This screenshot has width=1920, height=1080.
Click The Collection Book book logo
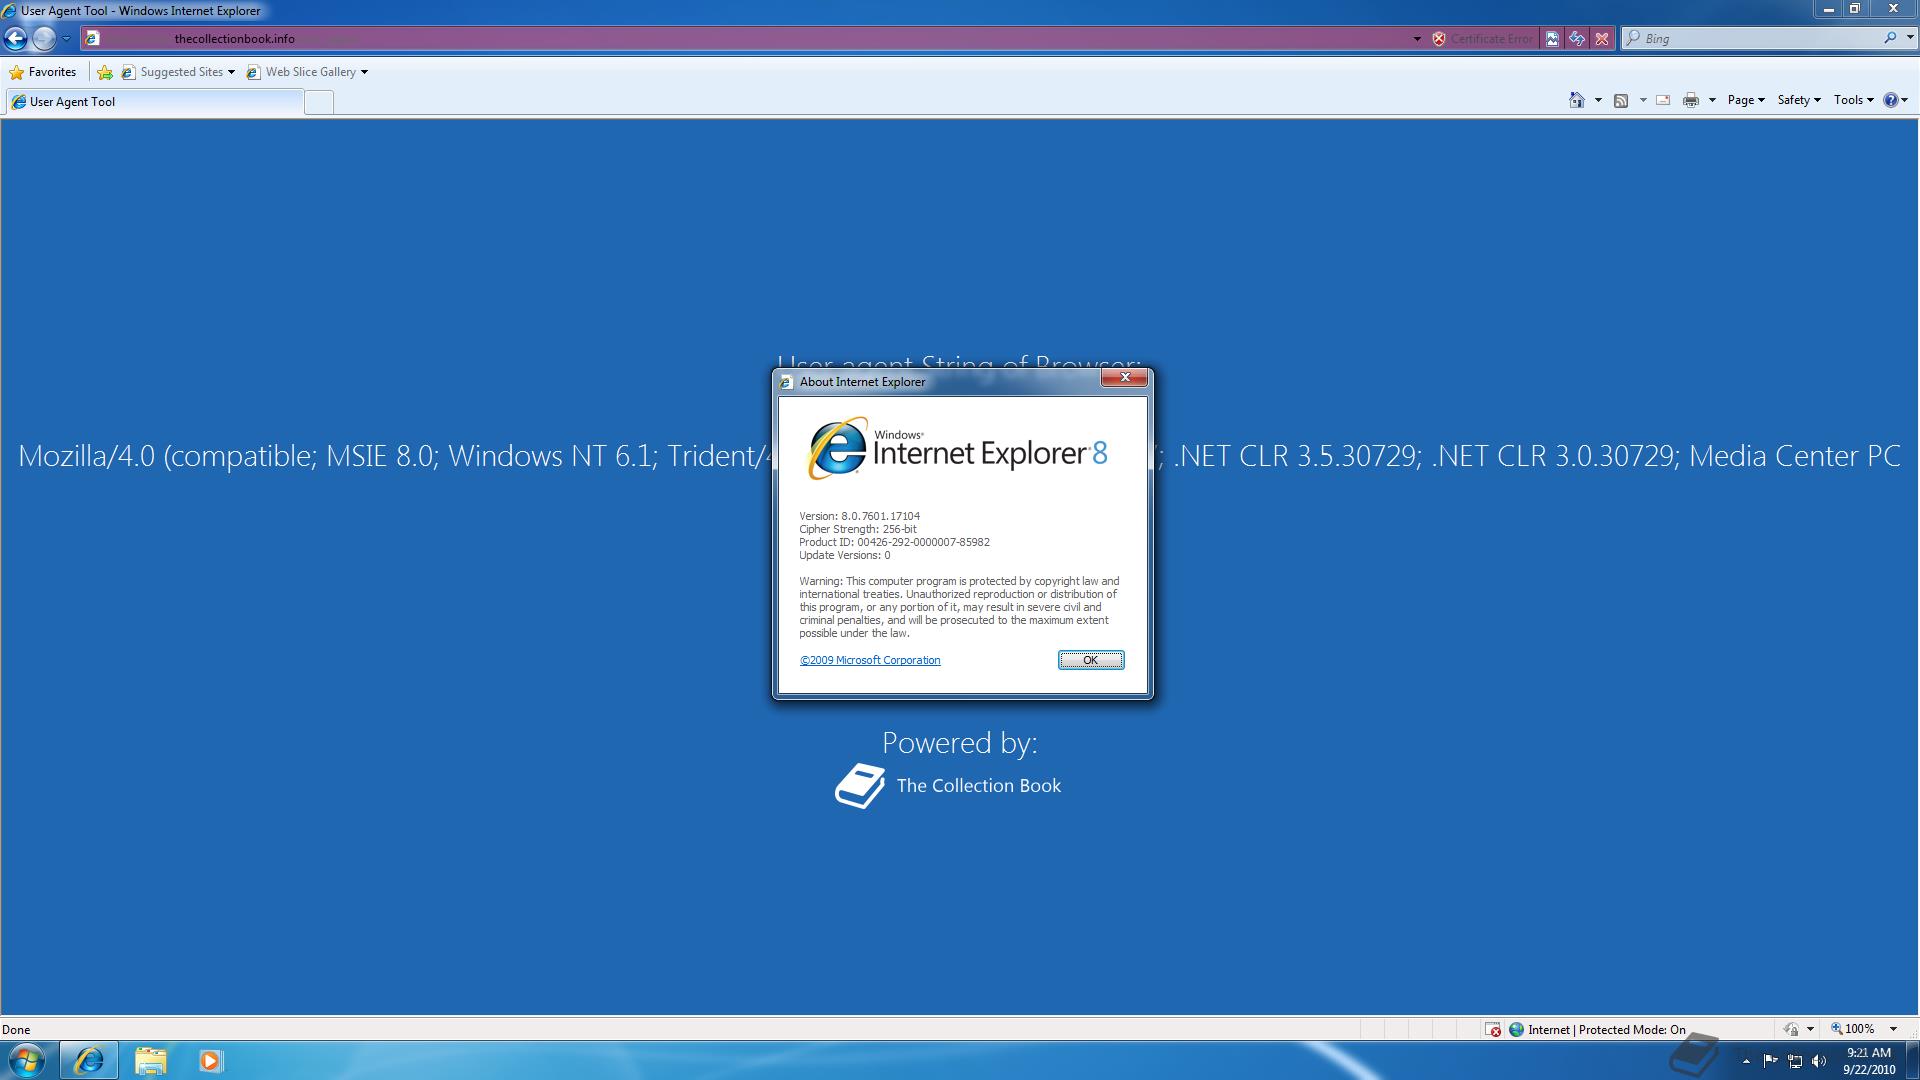pyautogui.click(x=860, y=786)
